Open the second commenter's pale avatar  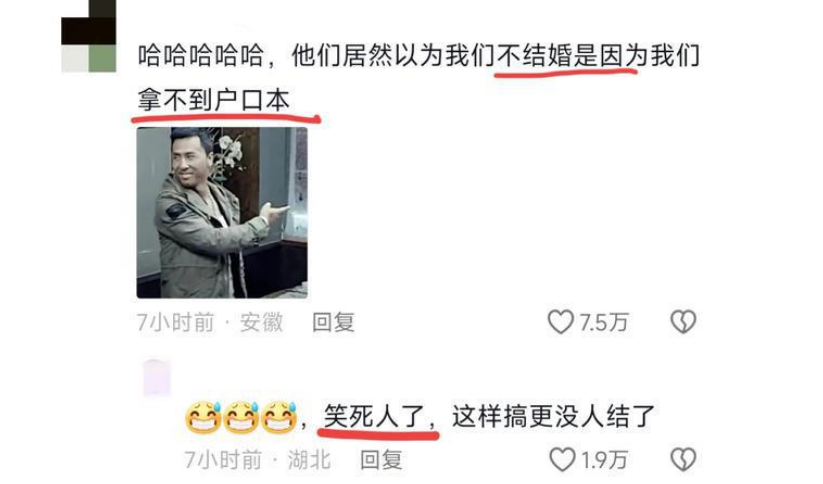click(157, 377)
